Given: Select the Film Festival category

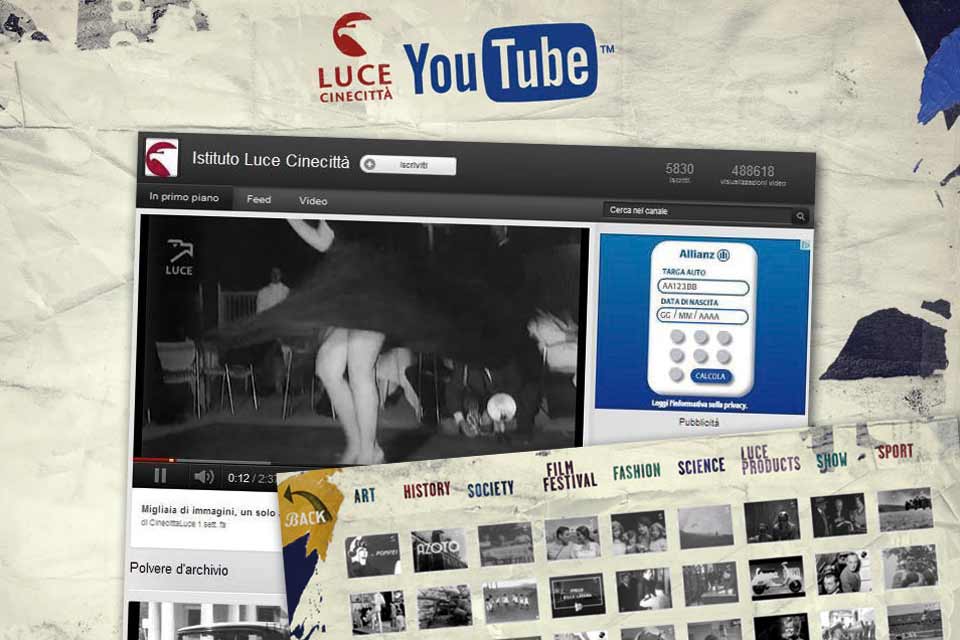Looking at the screenshot, I should point(569,476).
